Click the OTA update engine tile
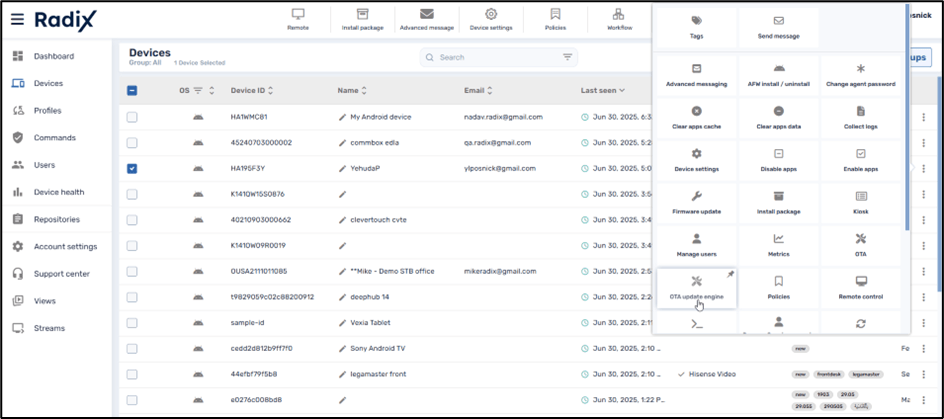The image size is (944, 419). pyautogui.click(x=697, y=288)
